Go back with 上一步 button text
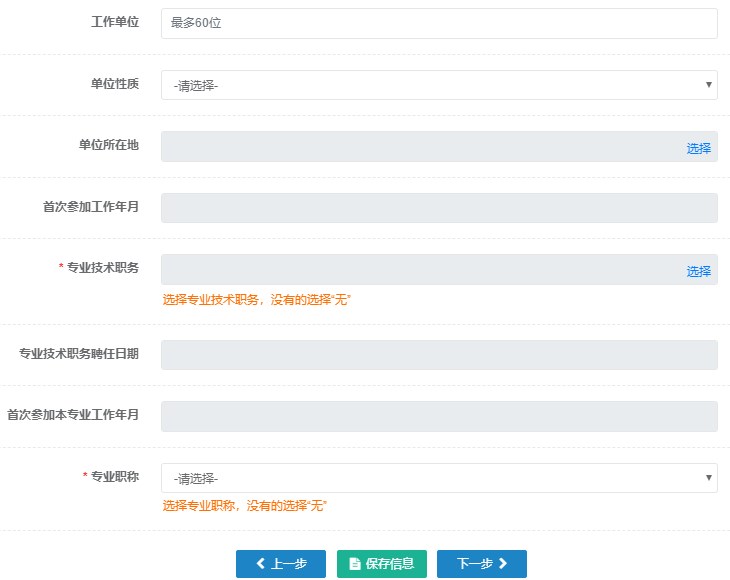 tap(288, 564)
